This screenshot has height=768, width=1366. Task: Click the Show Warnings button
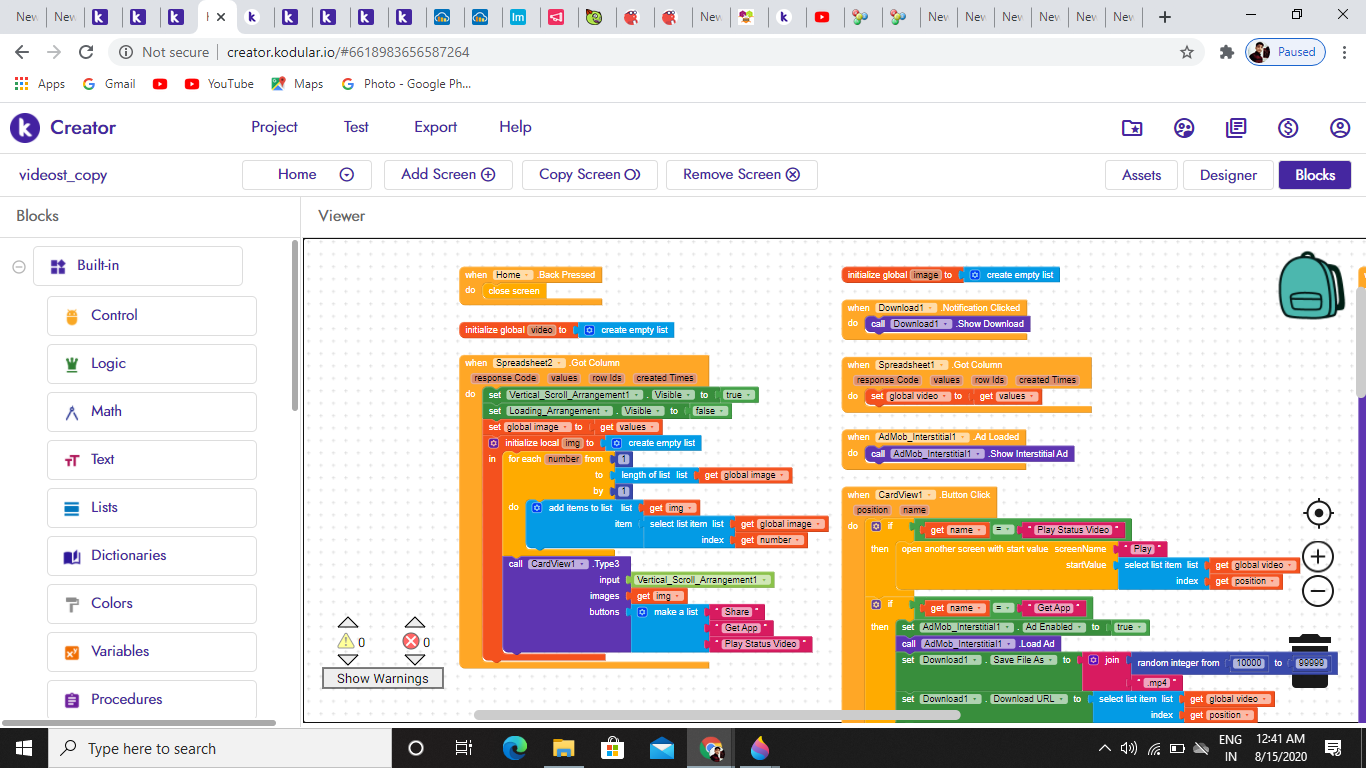(382, 678)
